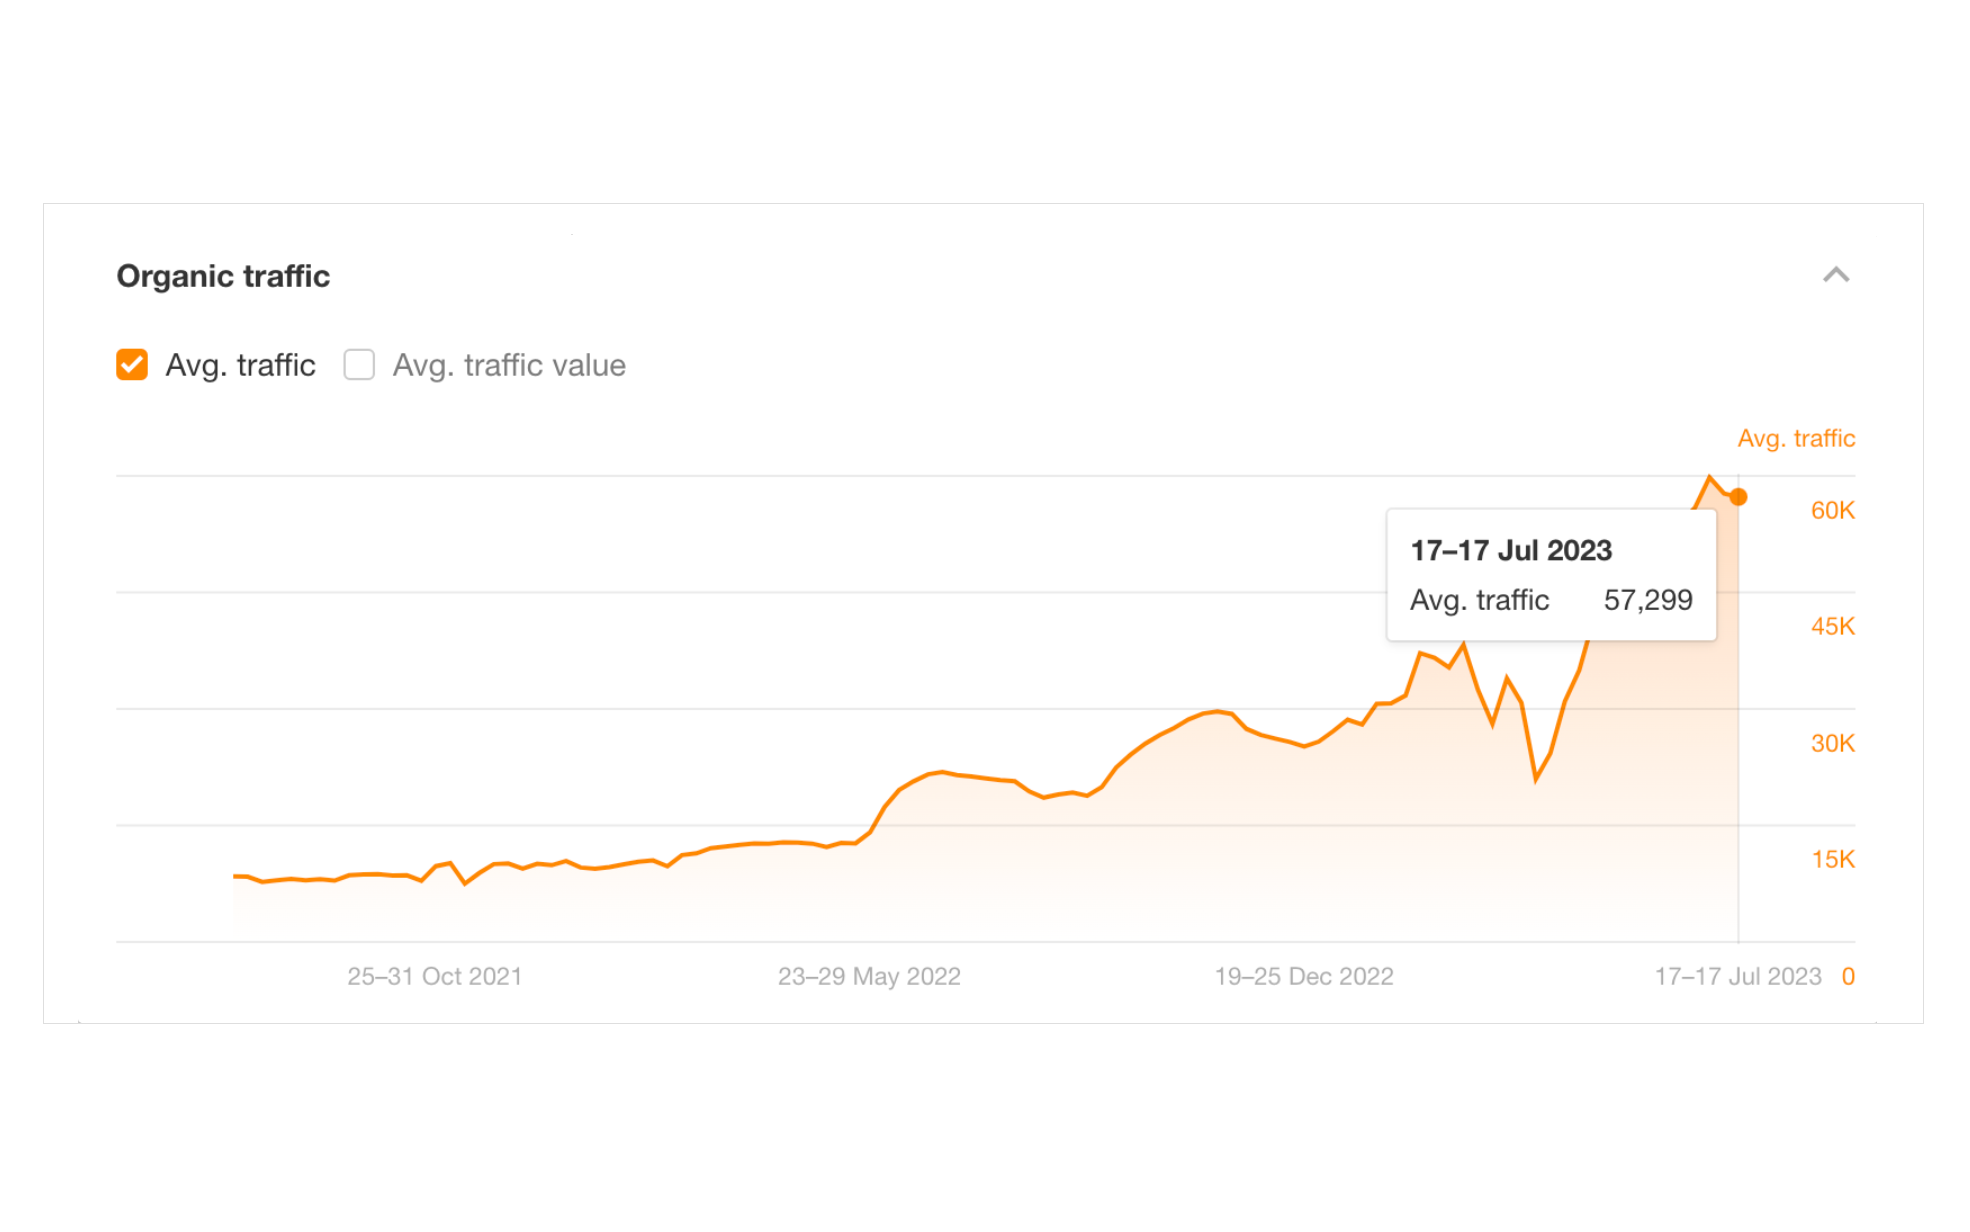The height and width of the screenshot is (1232, 1970).
Task: Click the 23–29 May 2022 axis label
Action: point(869,976)
